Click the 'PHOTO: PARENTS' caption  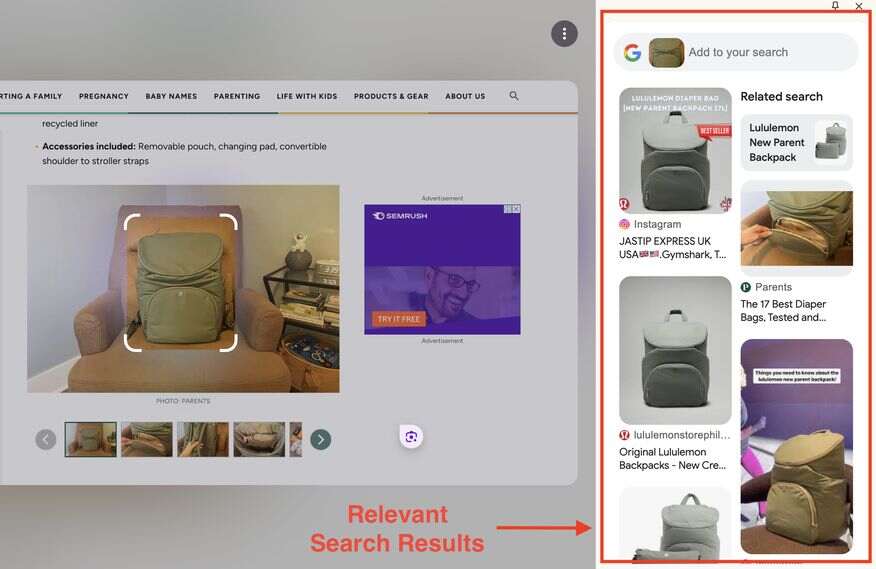tap(183, 401)
